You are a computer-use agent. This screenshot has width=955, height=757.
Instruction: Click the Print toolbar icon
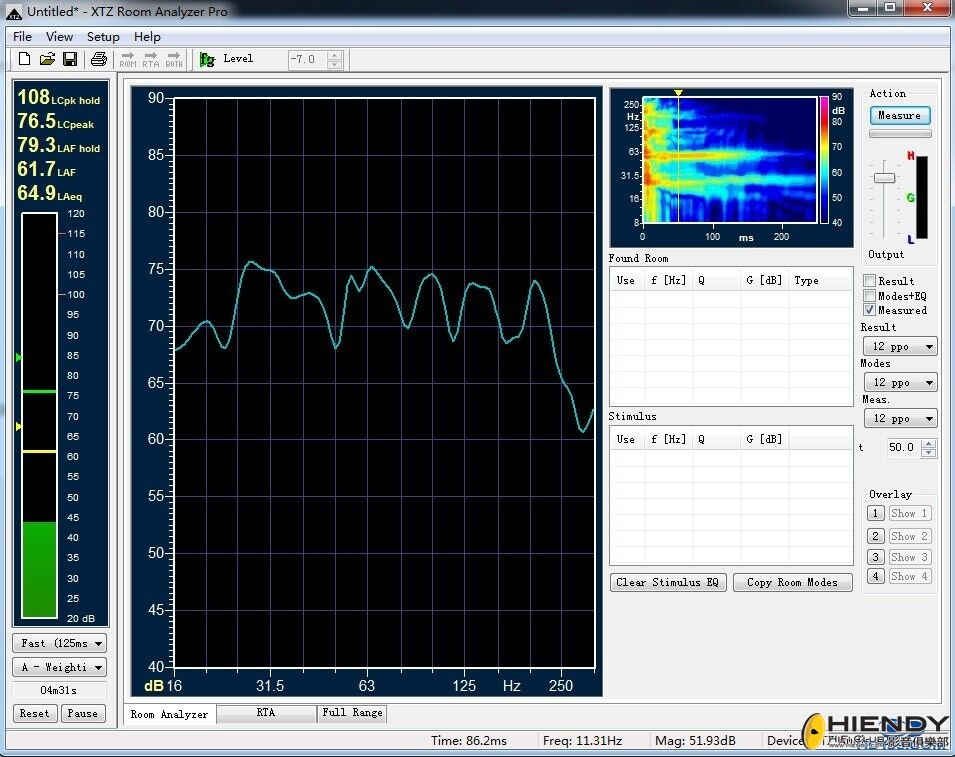point(99,59)
